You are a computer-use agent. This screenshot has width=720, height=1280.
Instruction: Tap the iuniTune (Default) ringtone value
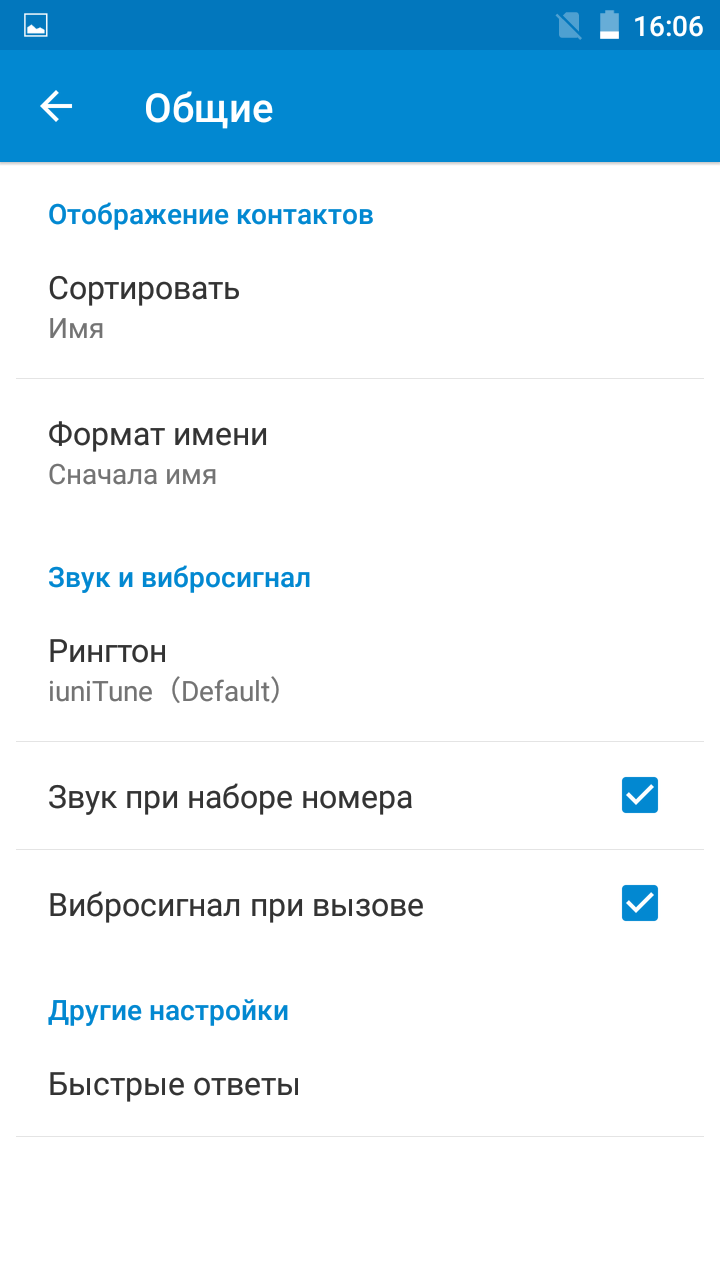pos(164,690)
